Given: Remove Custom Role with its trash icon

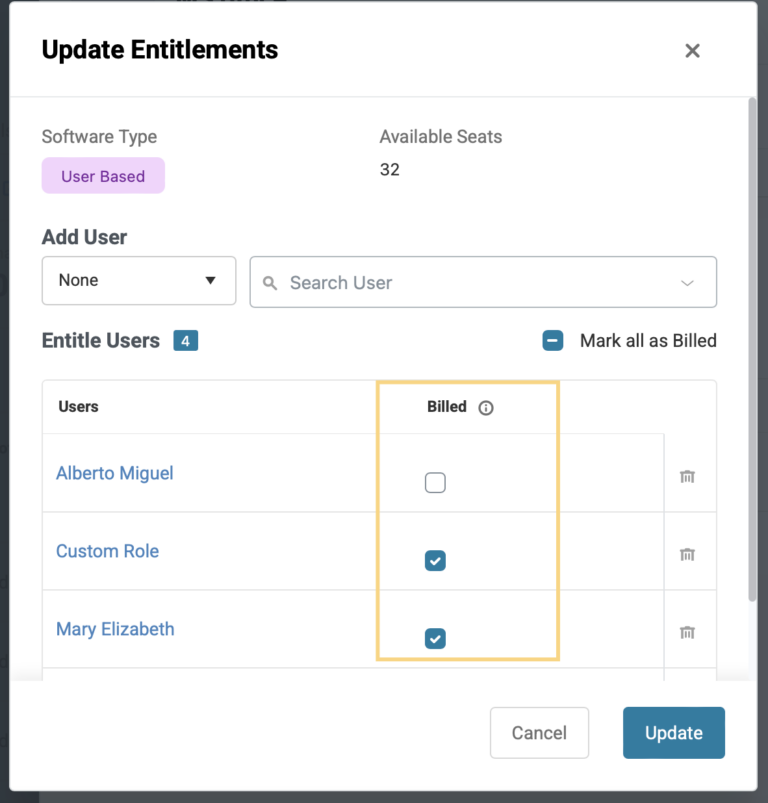Looking at the screenshot, I should point(688,555).
